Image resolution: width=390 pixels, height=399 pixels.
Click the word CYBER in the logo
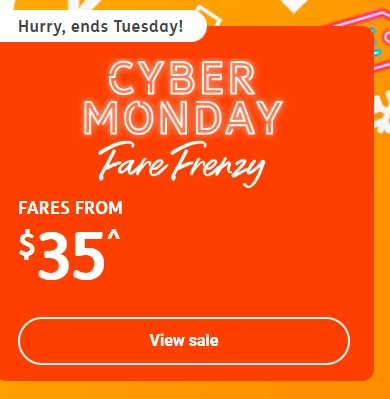(x=182, y=78)
